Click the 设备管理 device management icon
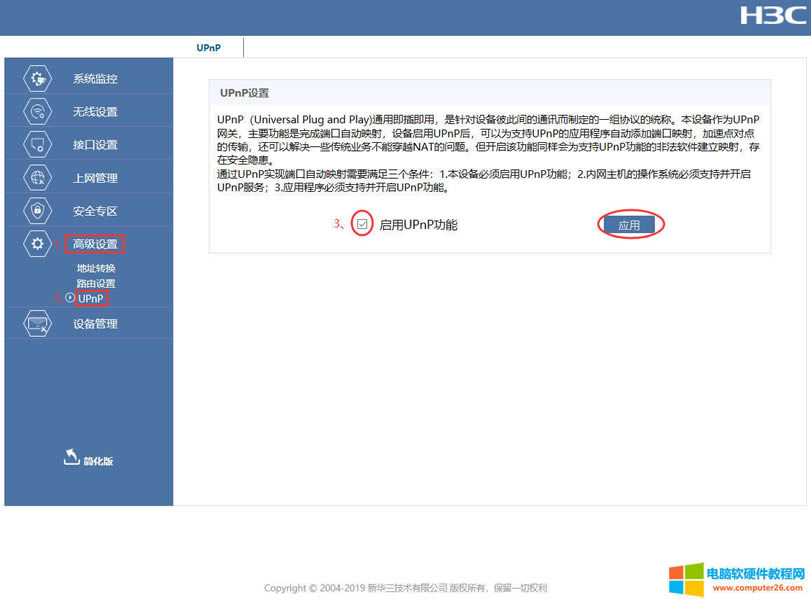This screenshot has width=811, height=602. pos(38,324)
